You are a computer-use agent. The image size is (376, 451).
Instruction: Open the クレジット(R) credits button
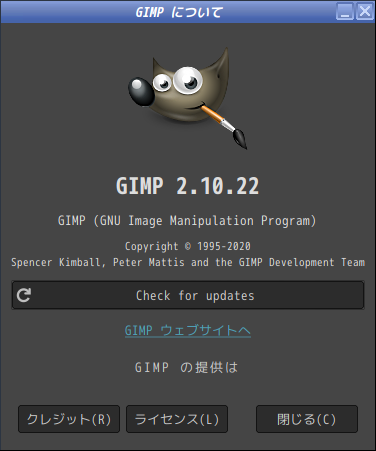(69, 419)
